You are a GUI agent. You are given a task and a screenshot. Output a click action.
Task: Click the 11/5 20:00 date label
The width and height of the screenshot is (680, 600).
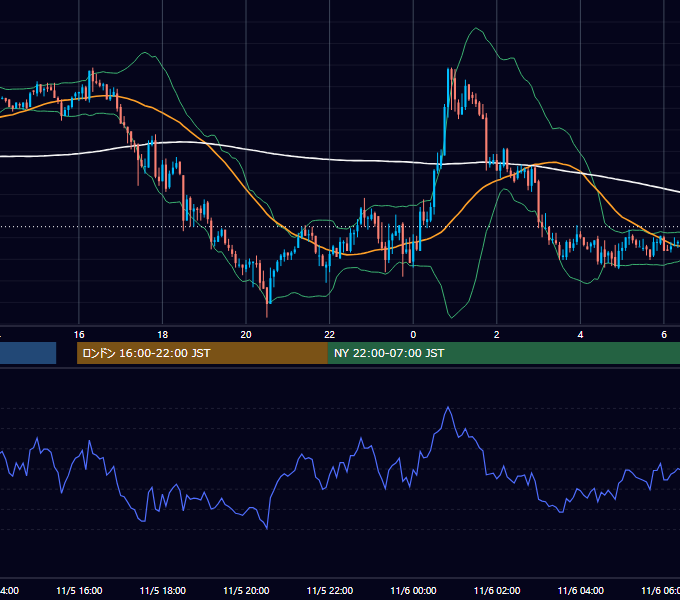pyautogui.click(x=246, y=590)
